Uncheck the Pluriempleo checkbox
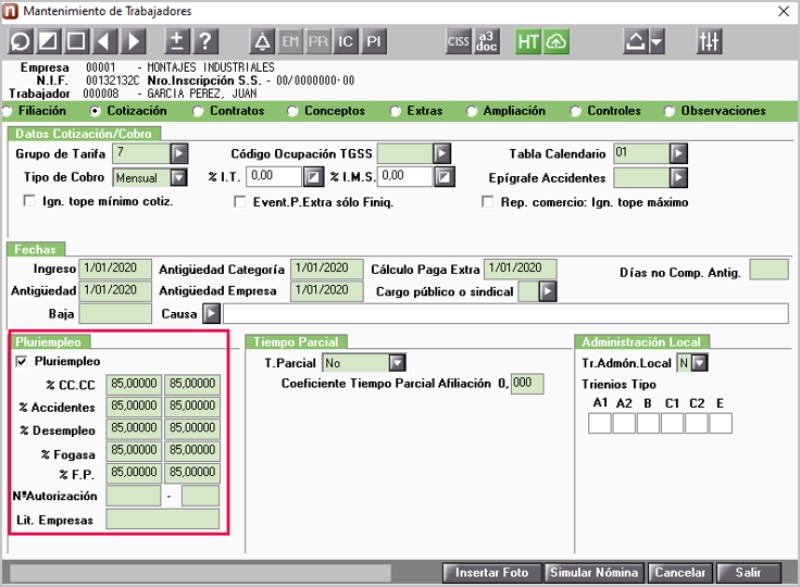The height and width of the screenshot is (587, 800). click(x=22, y=361)
